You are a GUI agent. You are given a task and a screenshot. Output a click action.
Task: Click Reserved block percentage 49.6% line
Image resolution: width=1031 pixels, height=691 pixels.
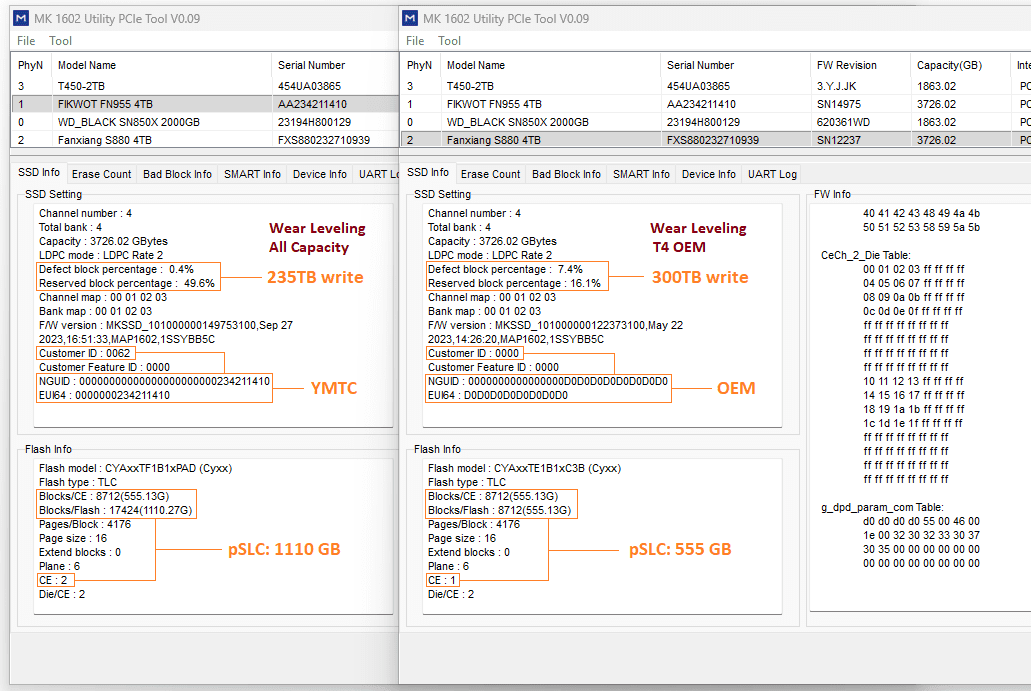pyautogui.click(x=127, y=283)
